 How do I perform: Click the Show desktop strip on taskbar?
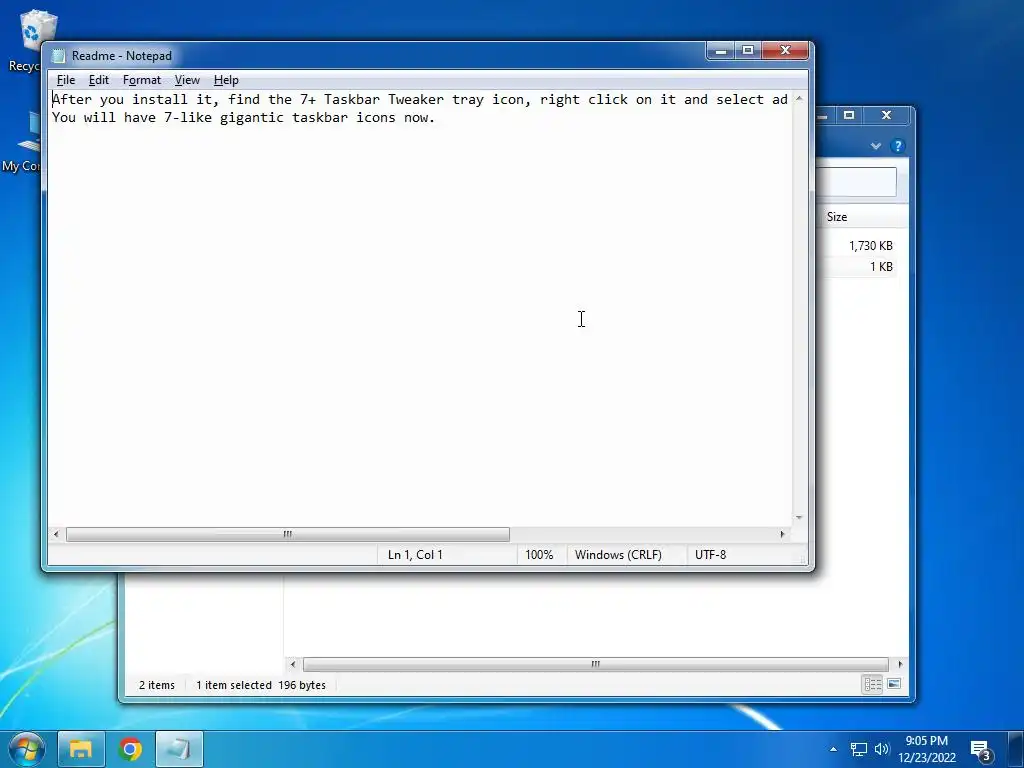(x=1015, y=749)
